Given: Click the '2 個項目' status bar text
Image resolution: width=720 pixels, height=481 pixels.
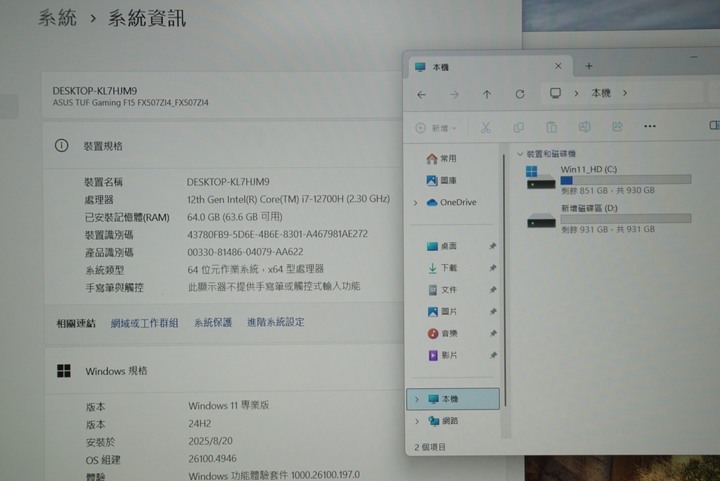Looking at the screenshot, I should pos(430,447).
